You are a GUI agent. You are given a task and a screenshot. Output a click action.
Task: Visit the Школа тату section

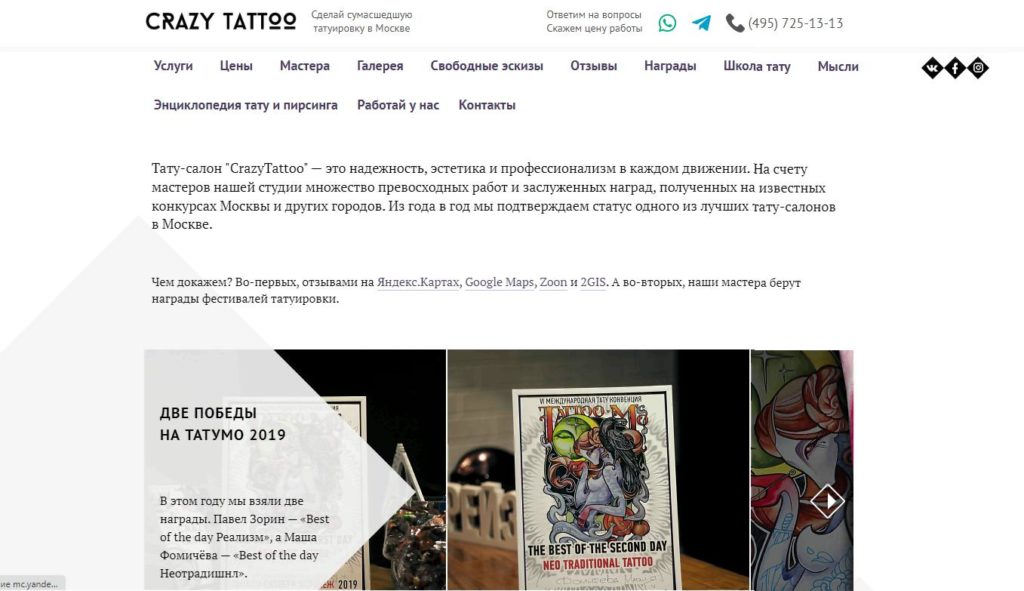pyautogui.click(x=756, y=66)
